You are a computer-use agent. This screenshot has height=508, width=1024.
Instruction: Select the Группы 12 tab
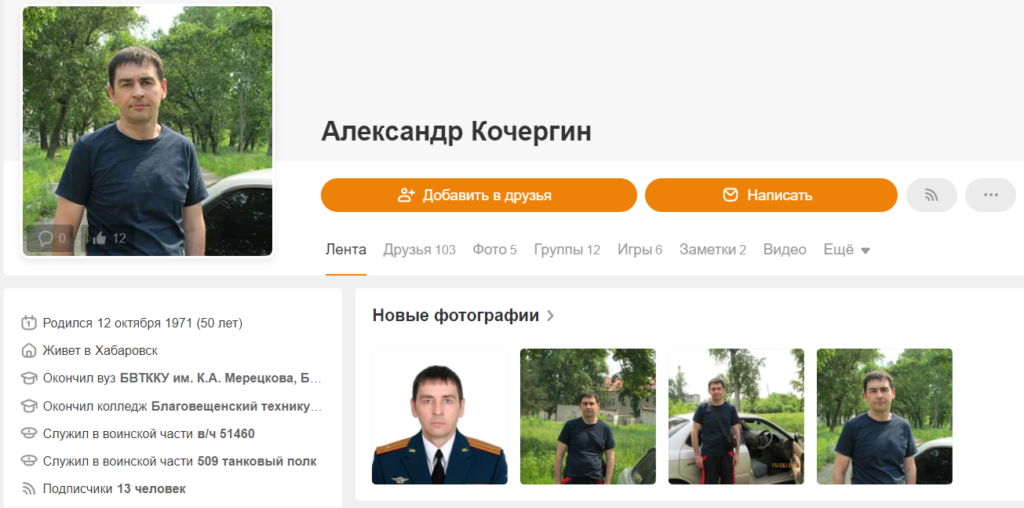567,250
